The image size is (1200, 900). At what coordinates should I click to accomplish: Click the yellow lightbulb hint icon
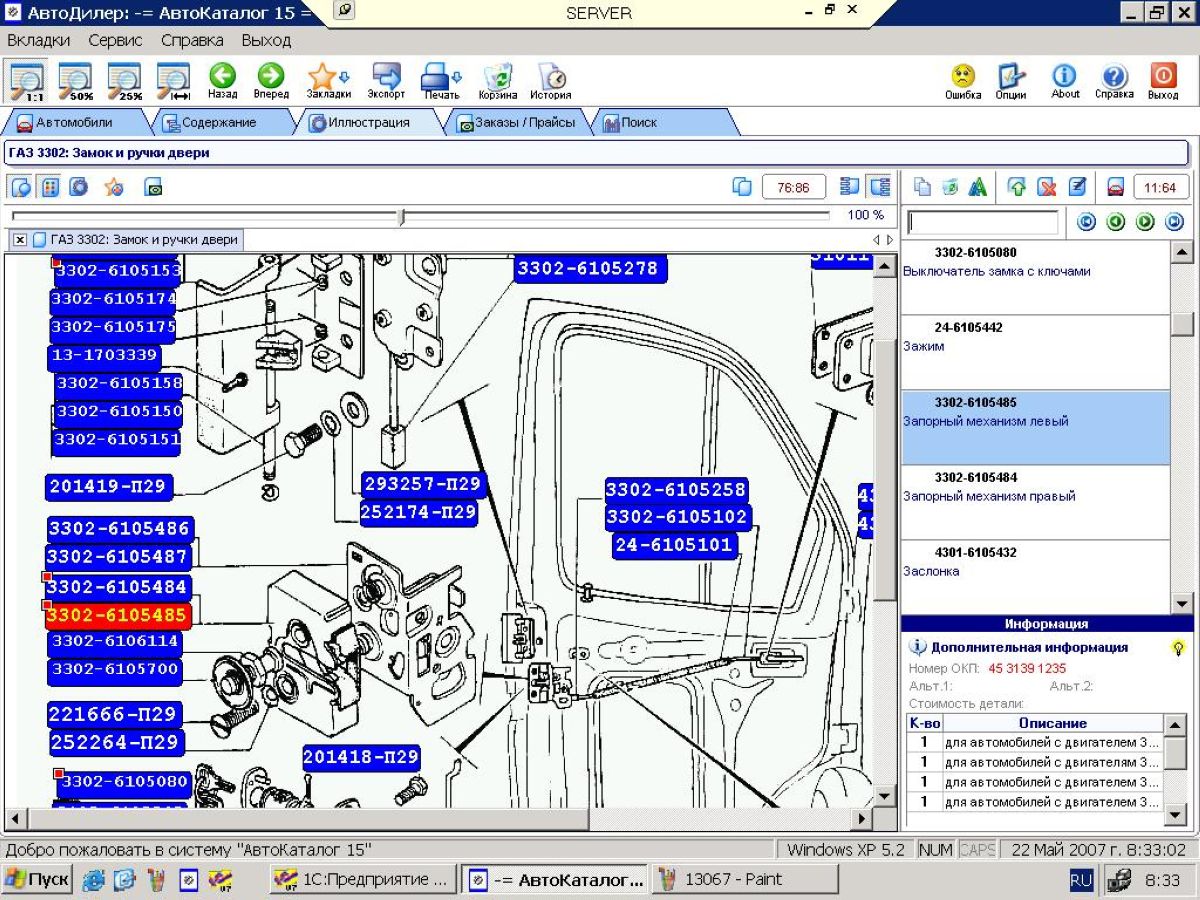tap(1179, 648)
